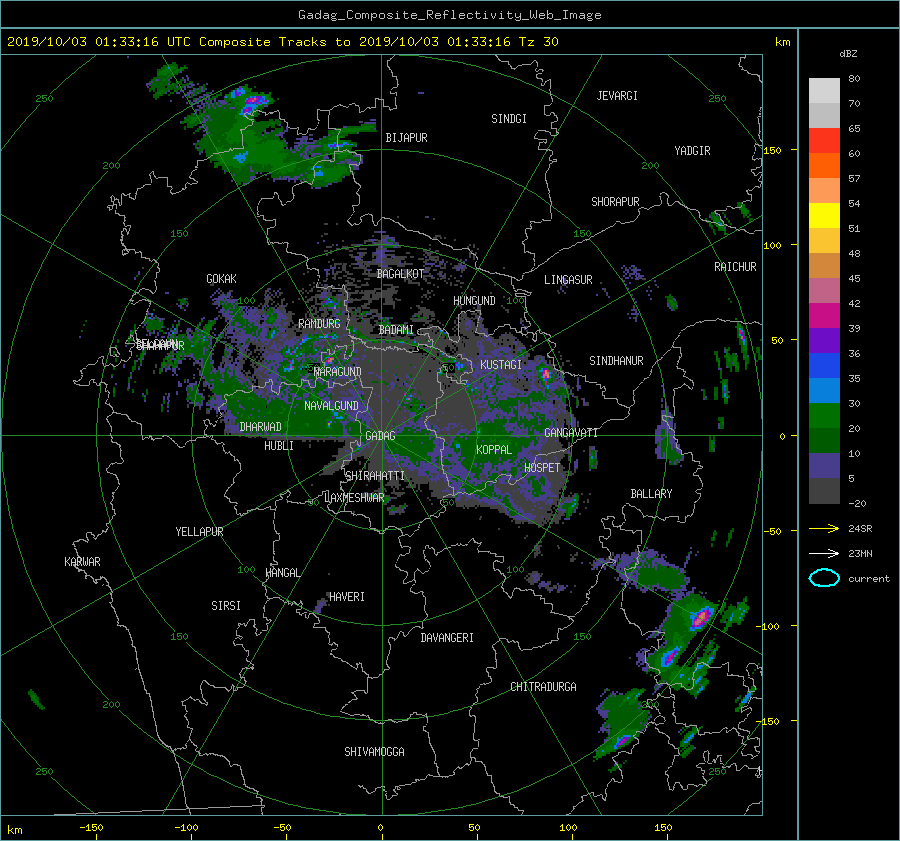Click the magenta echo core east of Kustagi
900x841 pixels.
click(545, 374)
